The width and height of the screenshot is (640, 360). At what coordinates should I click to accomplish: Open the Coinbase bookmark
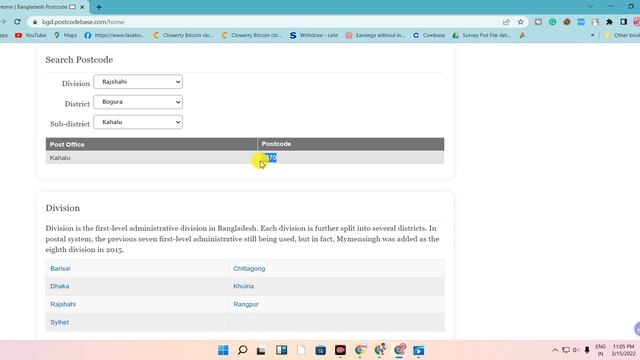point(429,36)
